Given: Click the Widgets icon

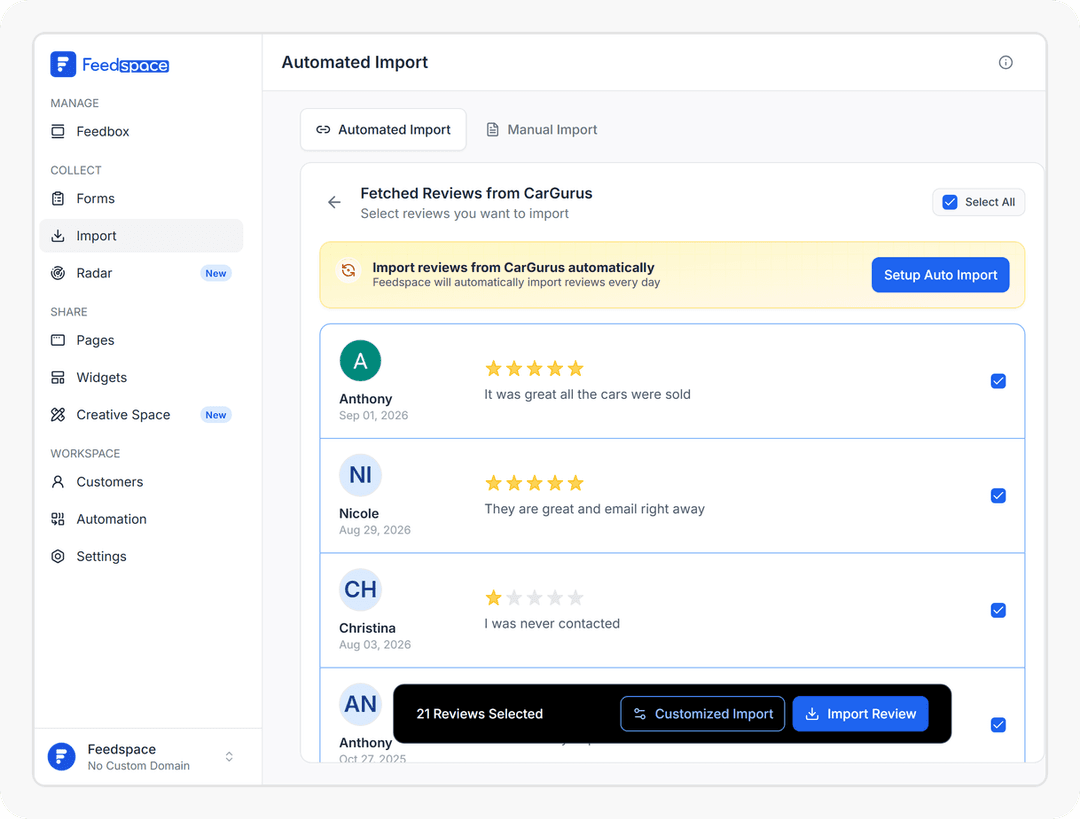Looking at the screenshot, I should (58, 377).
